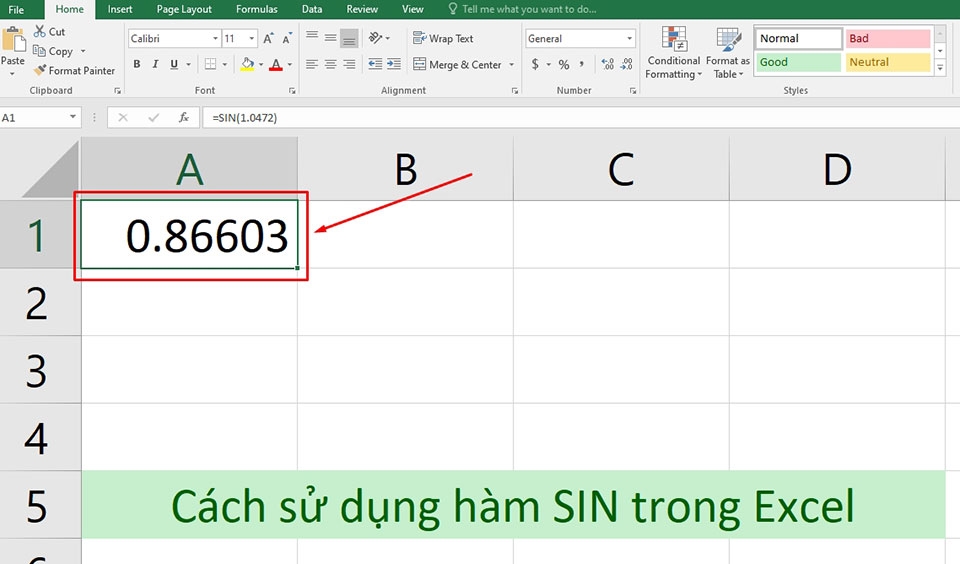Select the Format Painter brush
Viewport: 960px width, 564px height.
pos(40,70)
